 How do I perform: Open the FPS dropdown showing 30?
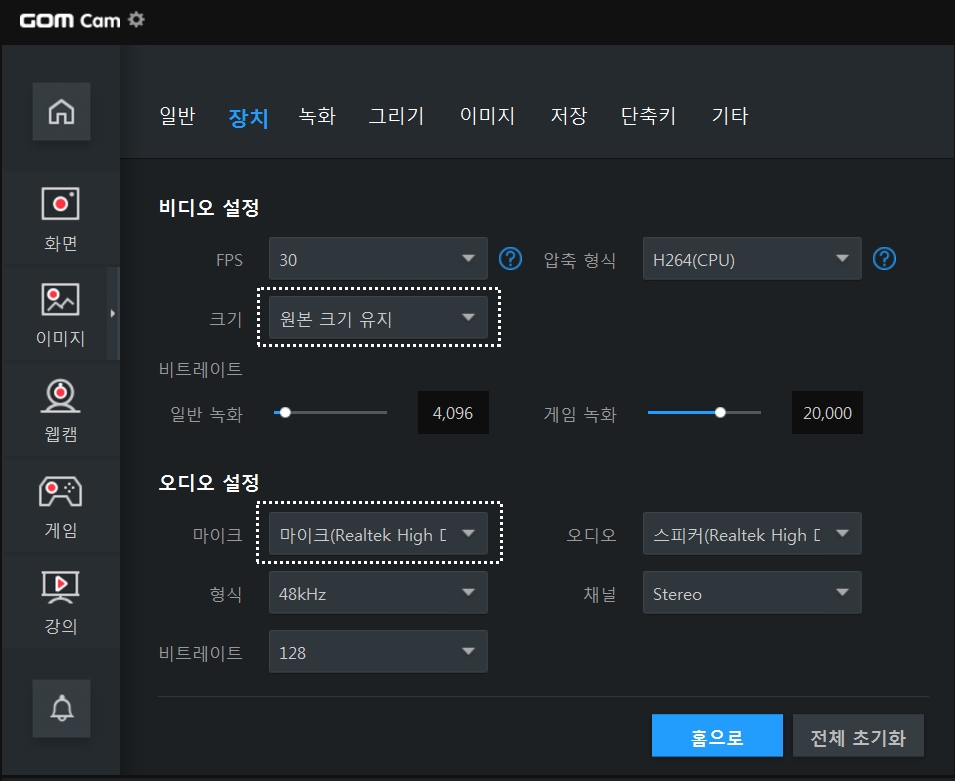[378, 259]
